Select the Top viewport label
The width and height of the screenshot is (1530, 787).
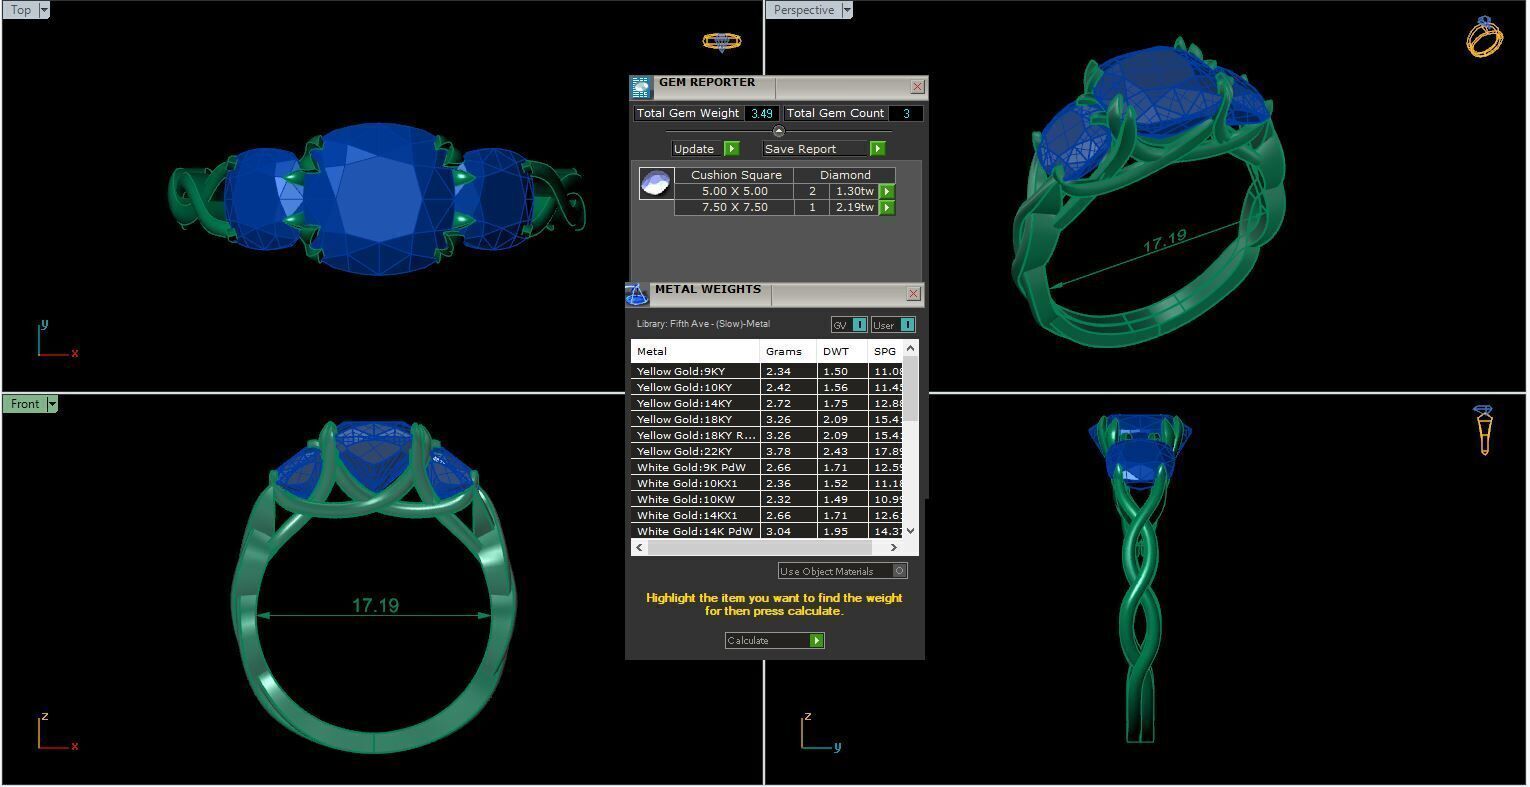20,10
